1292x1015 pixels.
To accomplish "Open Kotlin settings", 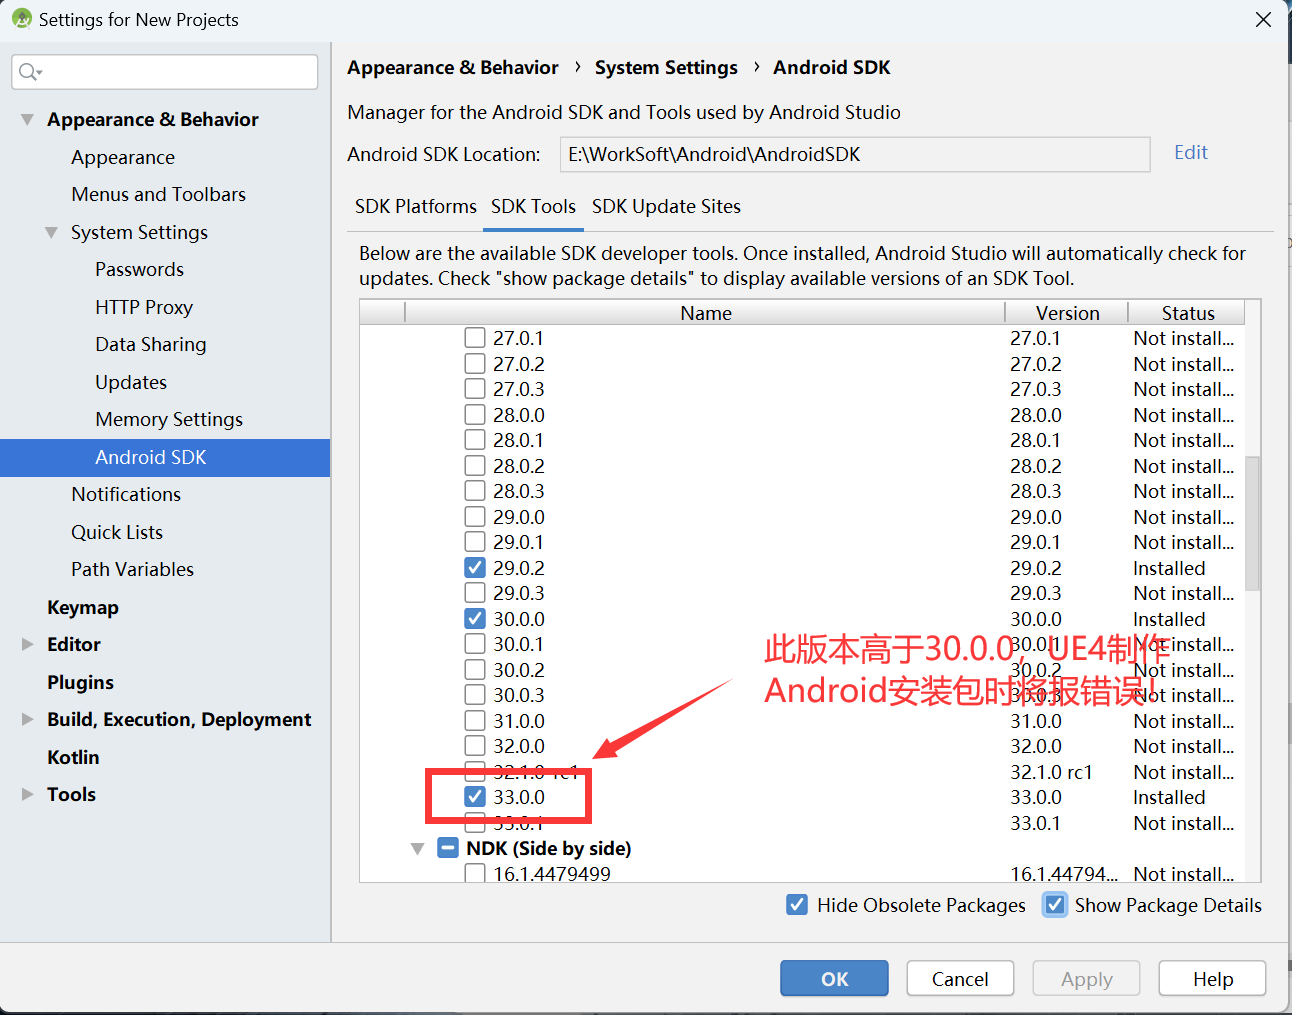I will [73, 758].
